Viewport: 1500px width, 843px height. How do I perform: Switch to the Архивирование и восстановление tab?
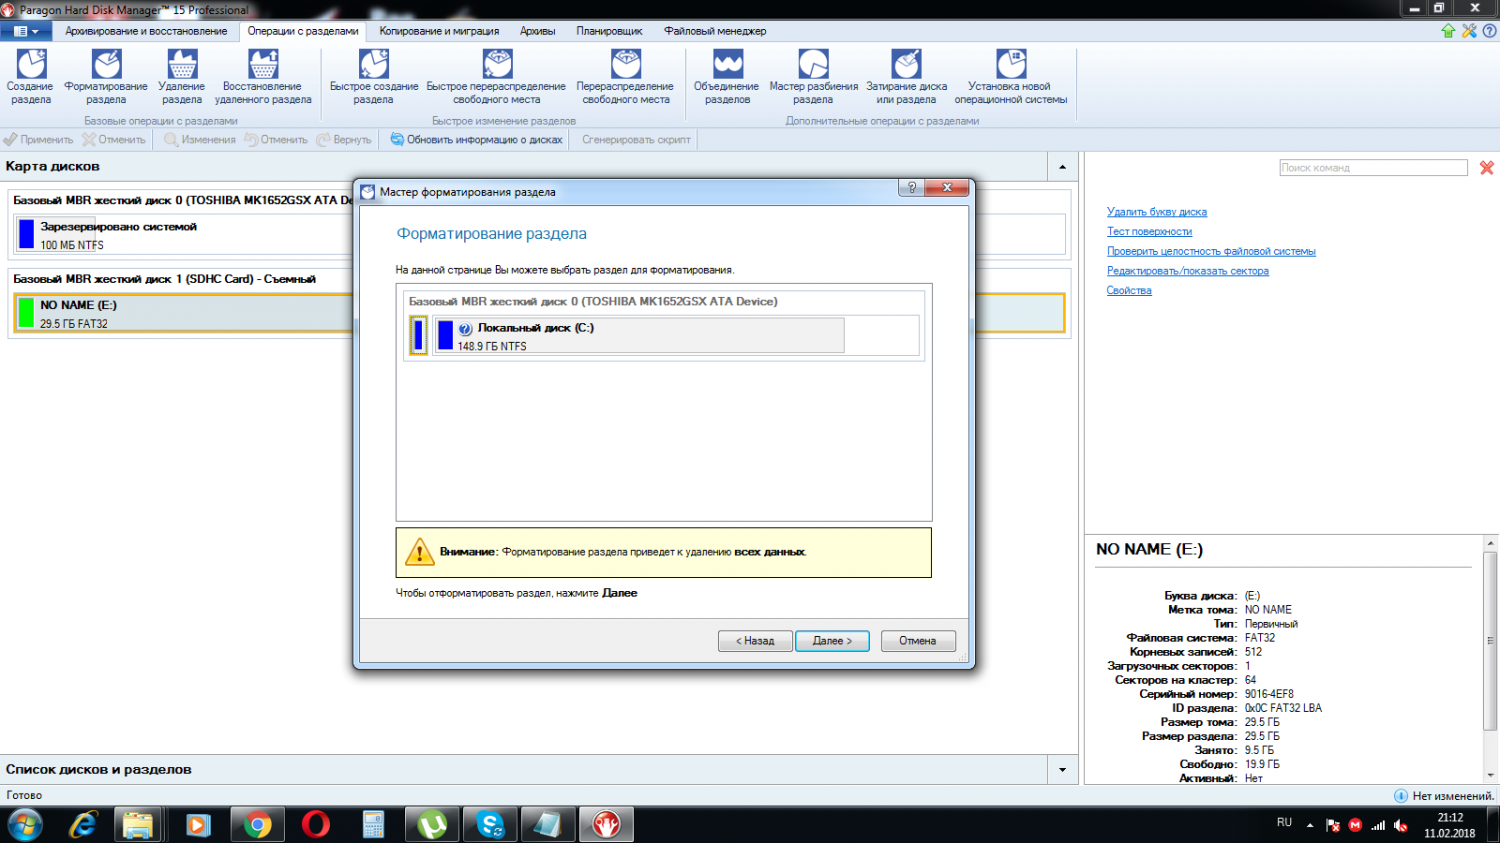click(146, 31)
